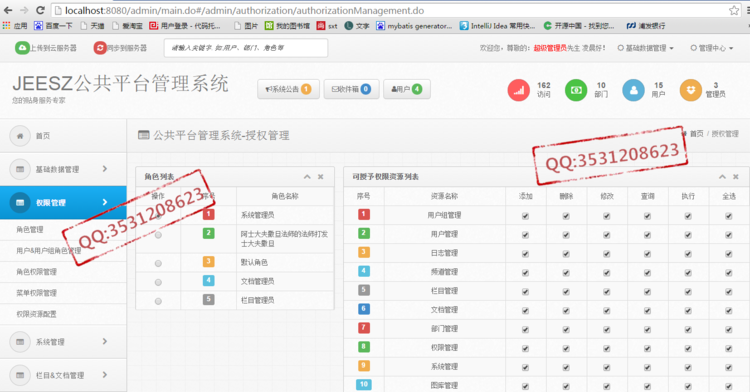Click the keyword search input field
The width and height of the screenshot is (750, 392).
click(x=246, y=48)
